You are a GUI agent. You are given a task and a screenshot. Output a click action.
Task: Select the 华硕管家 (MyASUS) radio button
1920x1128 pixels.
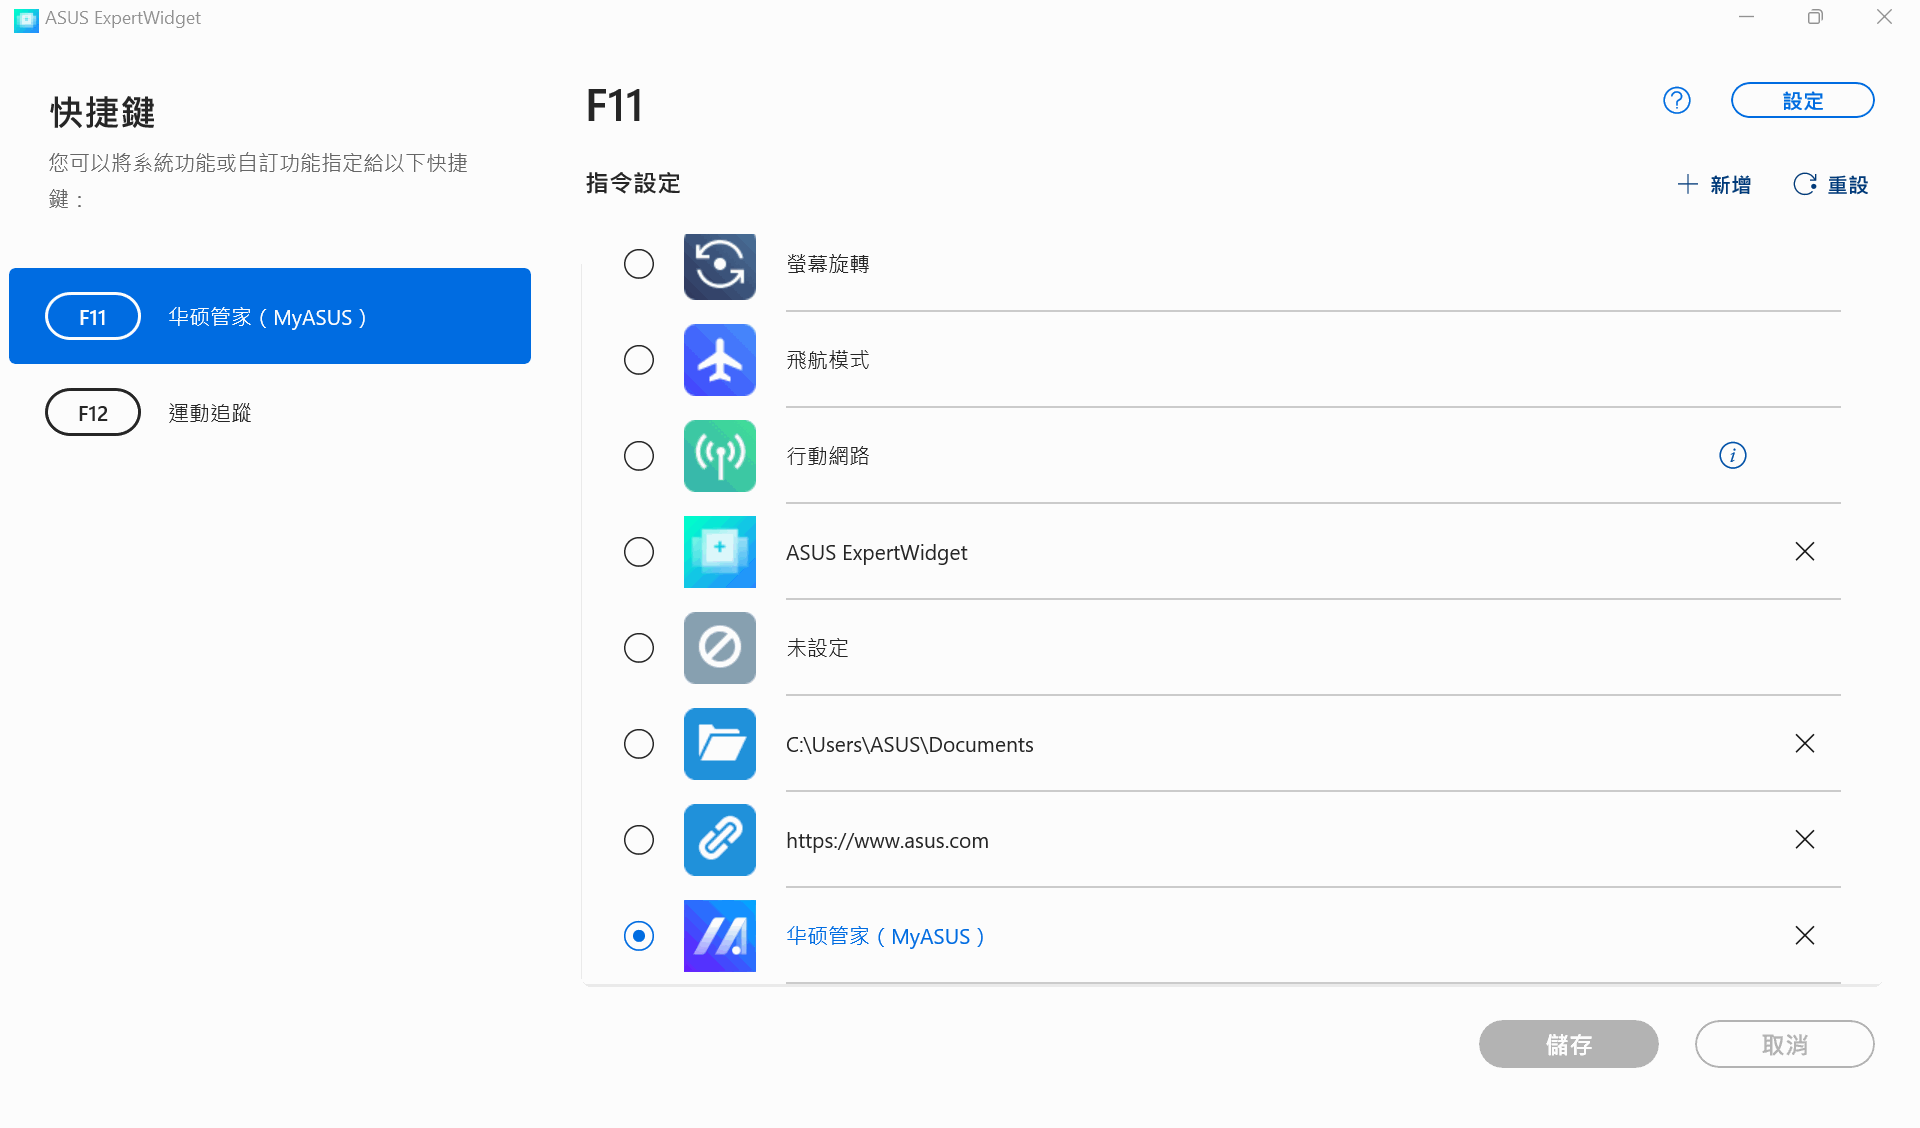point(639,936)
